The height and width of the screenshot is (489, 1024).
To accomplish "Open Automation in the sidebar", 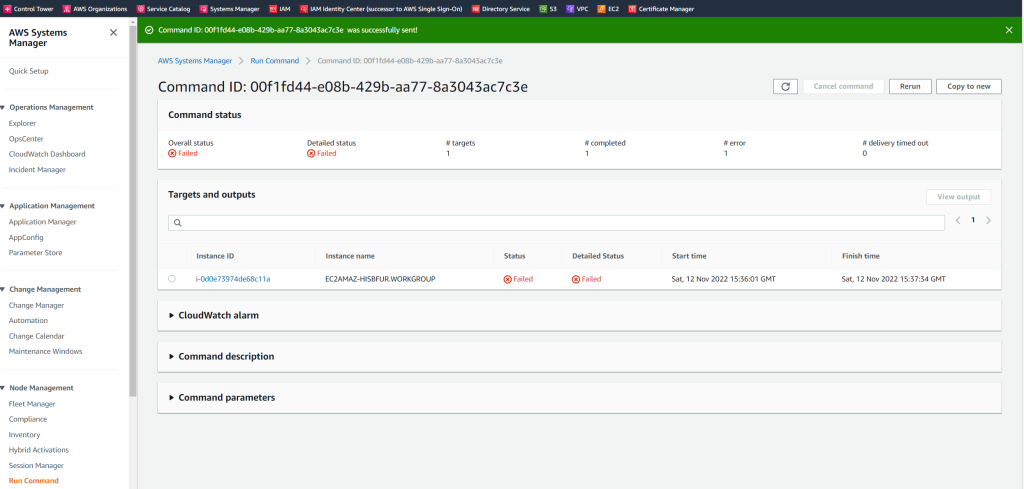I will click(28, 321).
